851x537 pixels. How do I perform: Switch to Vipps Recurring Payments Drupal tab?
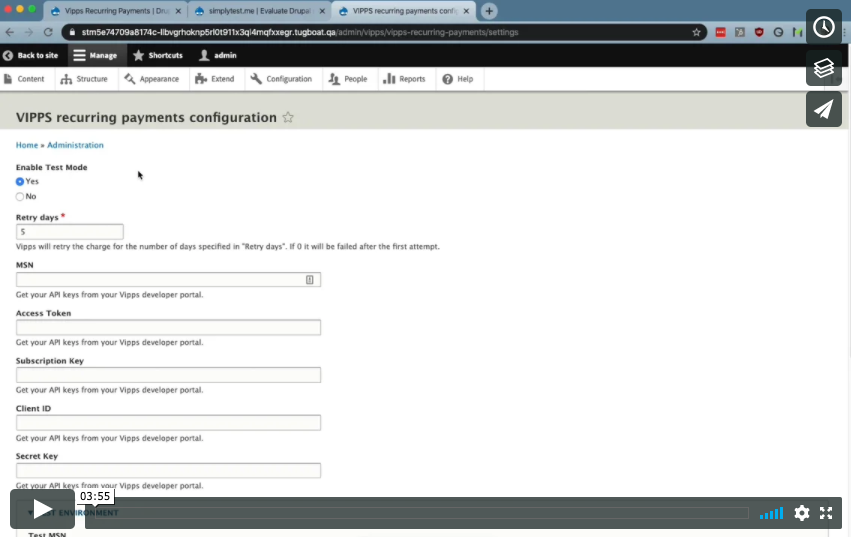116,11
